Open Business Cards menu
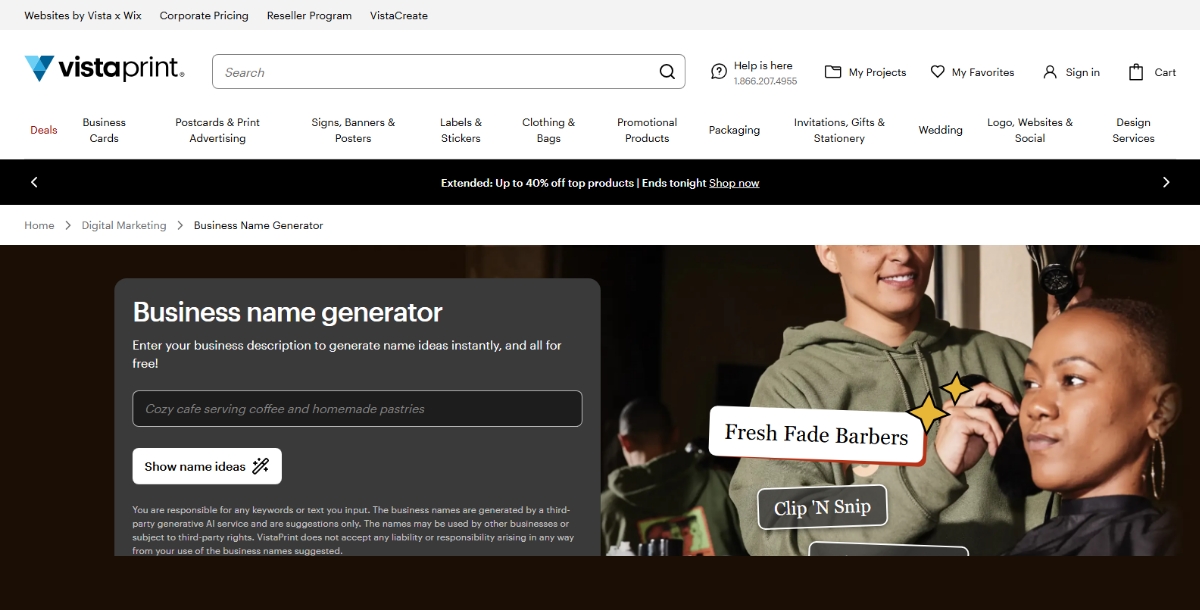 tap(104, 130)
